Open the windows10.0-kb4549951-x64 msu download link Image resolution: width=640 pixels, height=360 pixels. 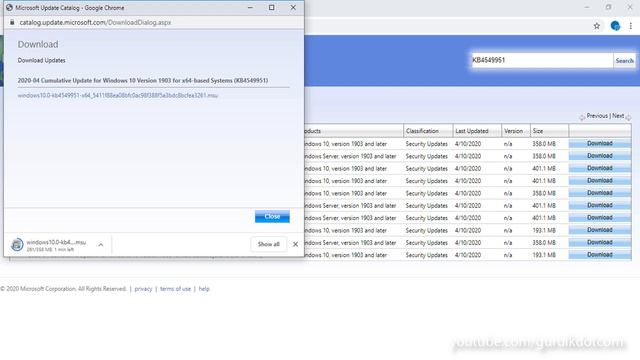tap(118, 96)
